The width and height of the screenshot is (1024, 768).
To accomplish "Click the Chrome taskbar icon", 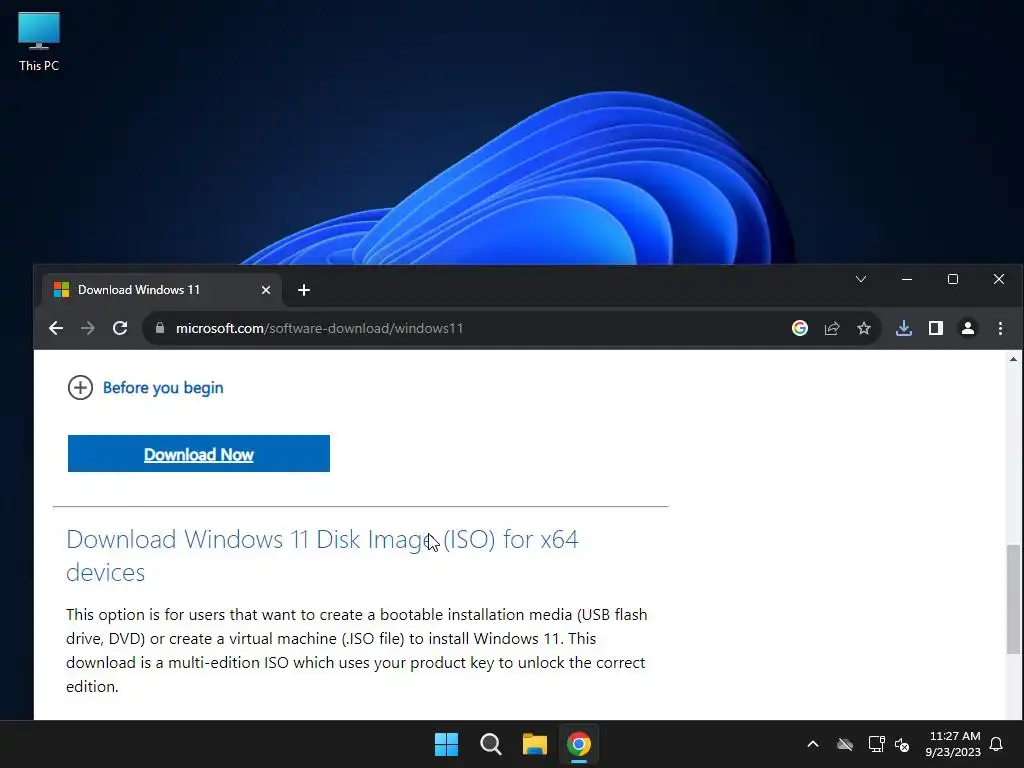I will pyautogui.click(x=579, y=744).
